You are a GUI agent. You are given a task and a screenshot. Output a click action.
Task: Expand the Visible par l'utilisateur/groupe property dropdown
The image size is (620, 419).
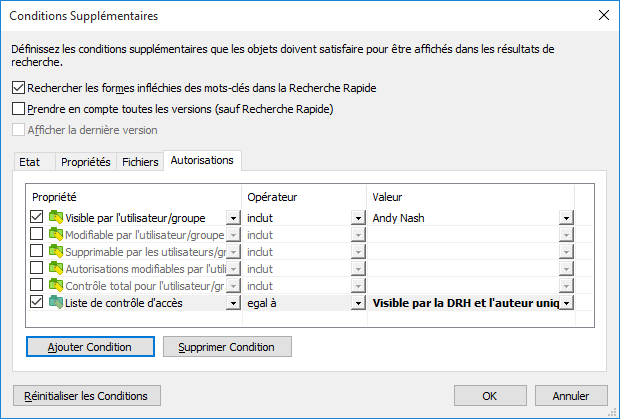click(232, 217)
